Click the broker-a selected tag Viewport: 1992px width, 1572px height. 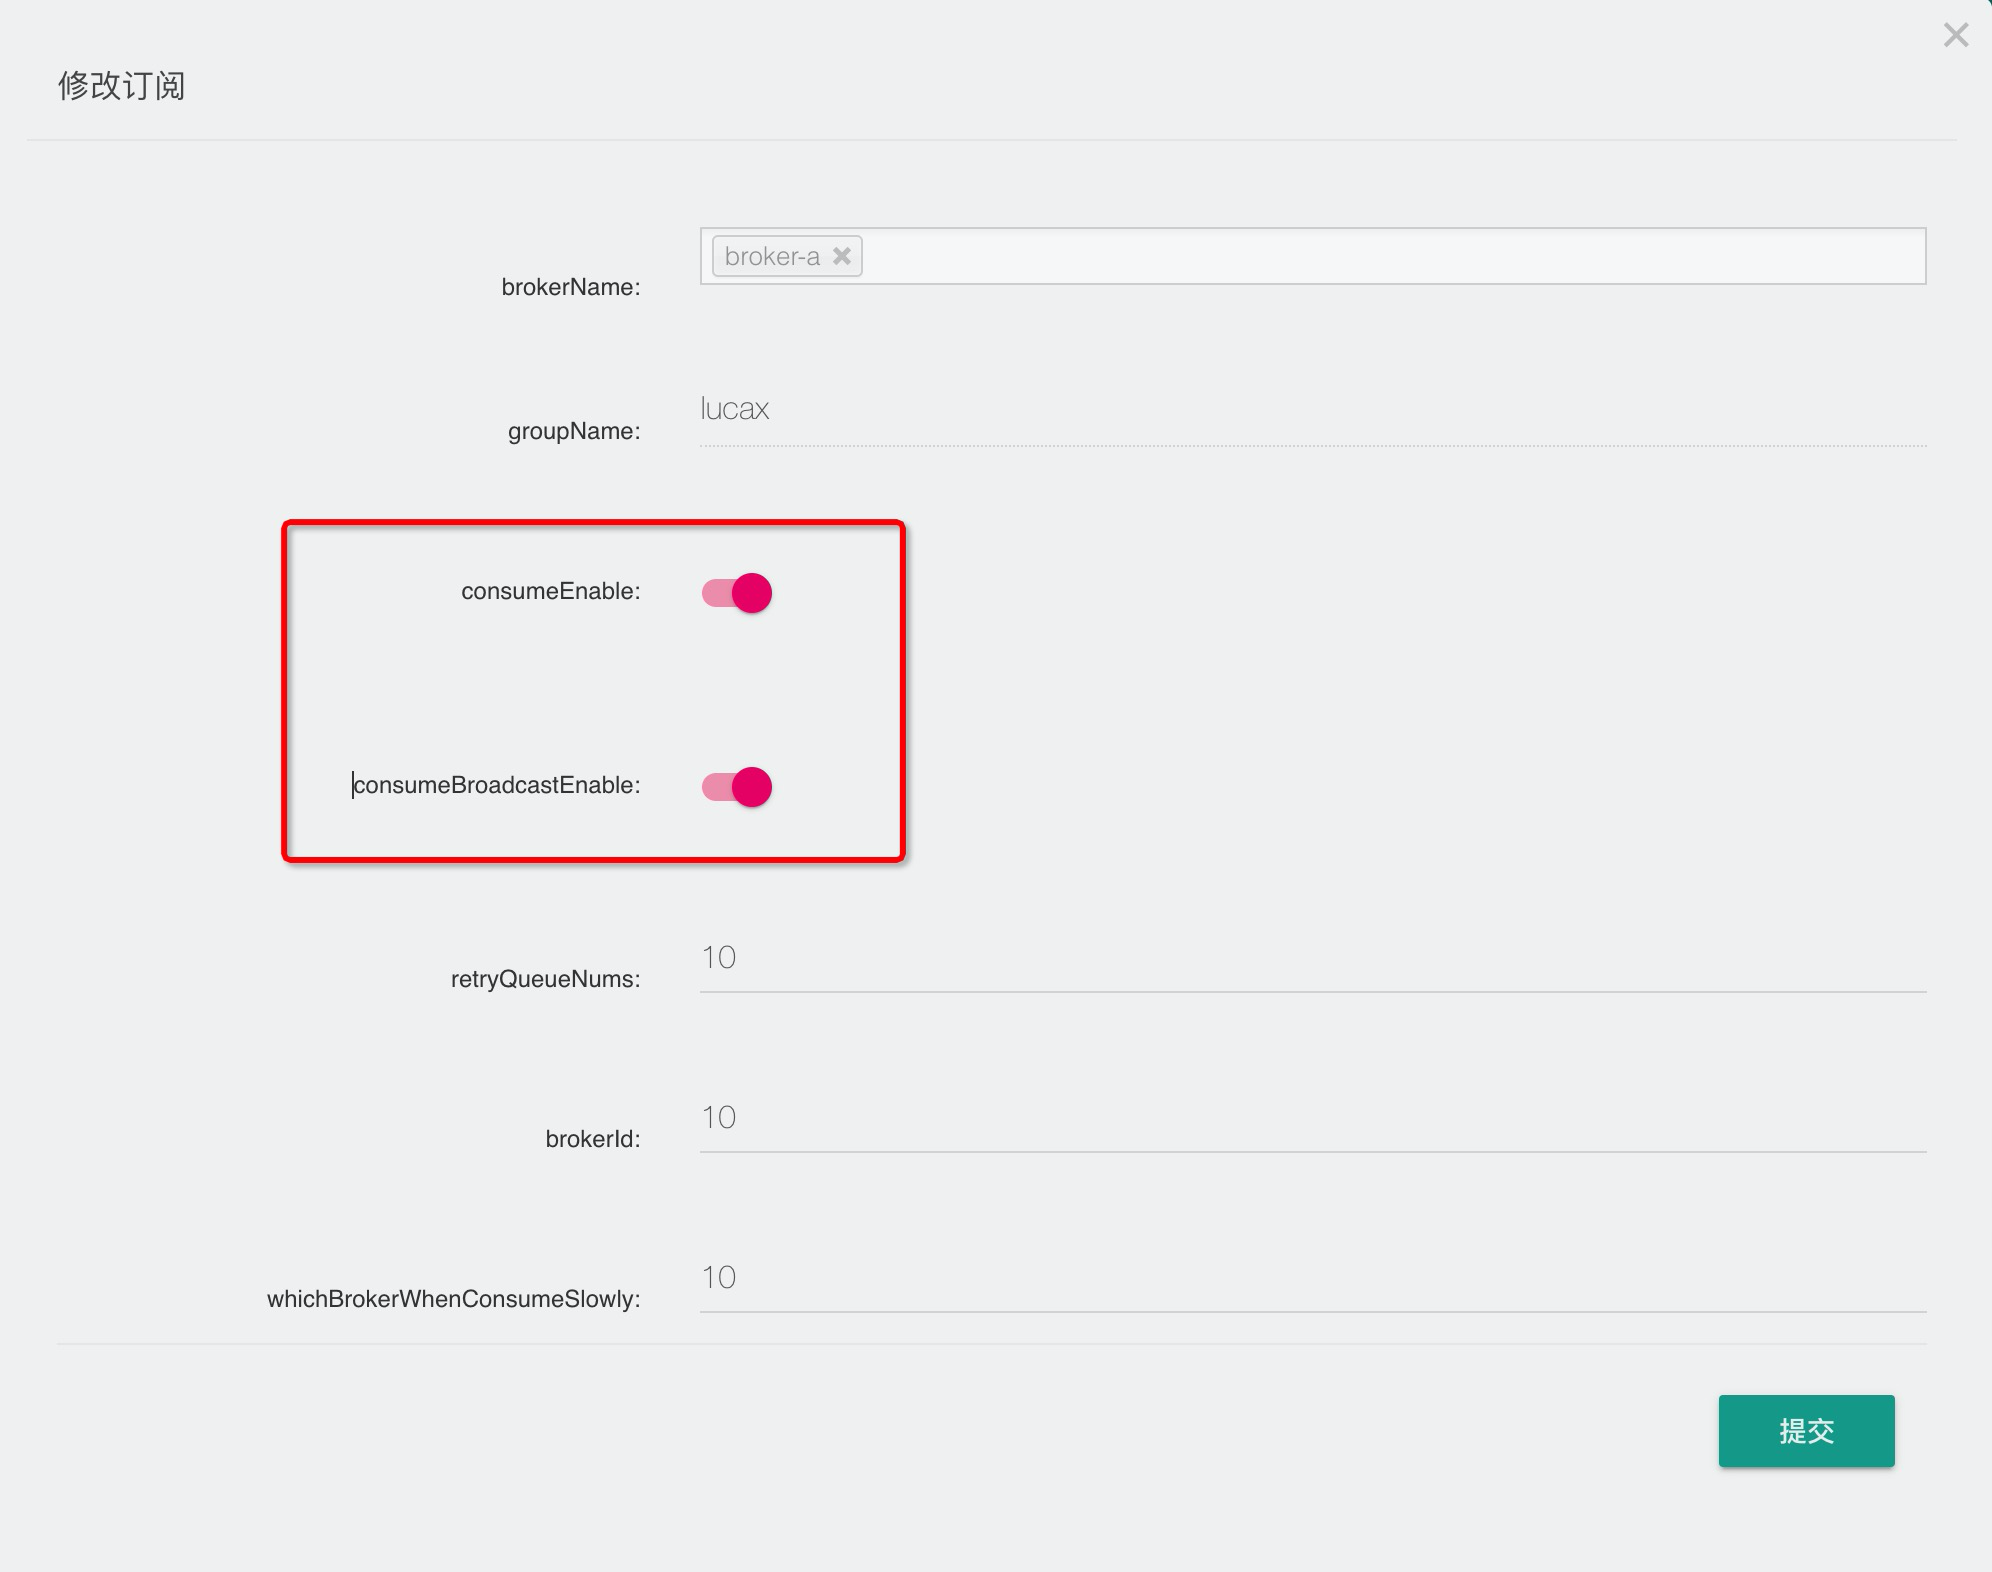click(771, 256)
